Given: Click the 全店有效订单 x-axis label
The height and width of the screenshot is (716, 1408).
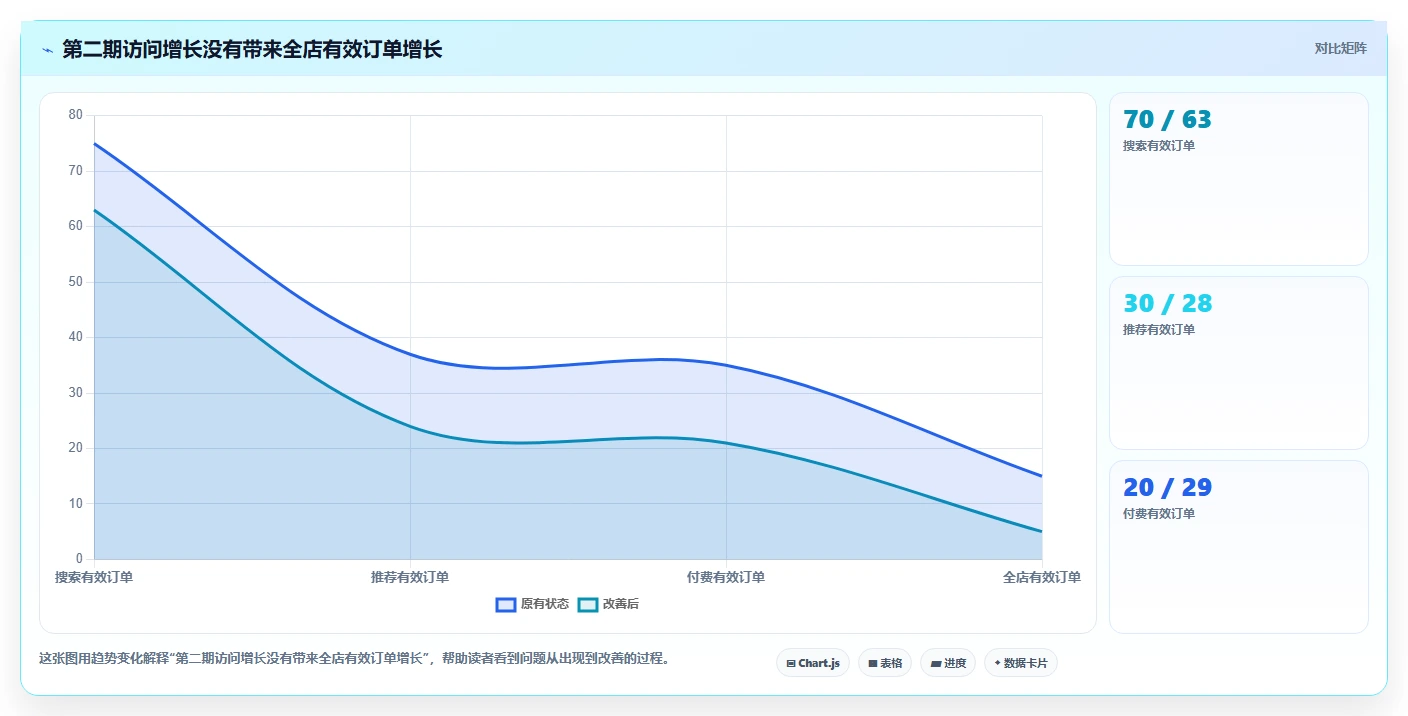Looking at the screenshot, I should click(1042, 577).
